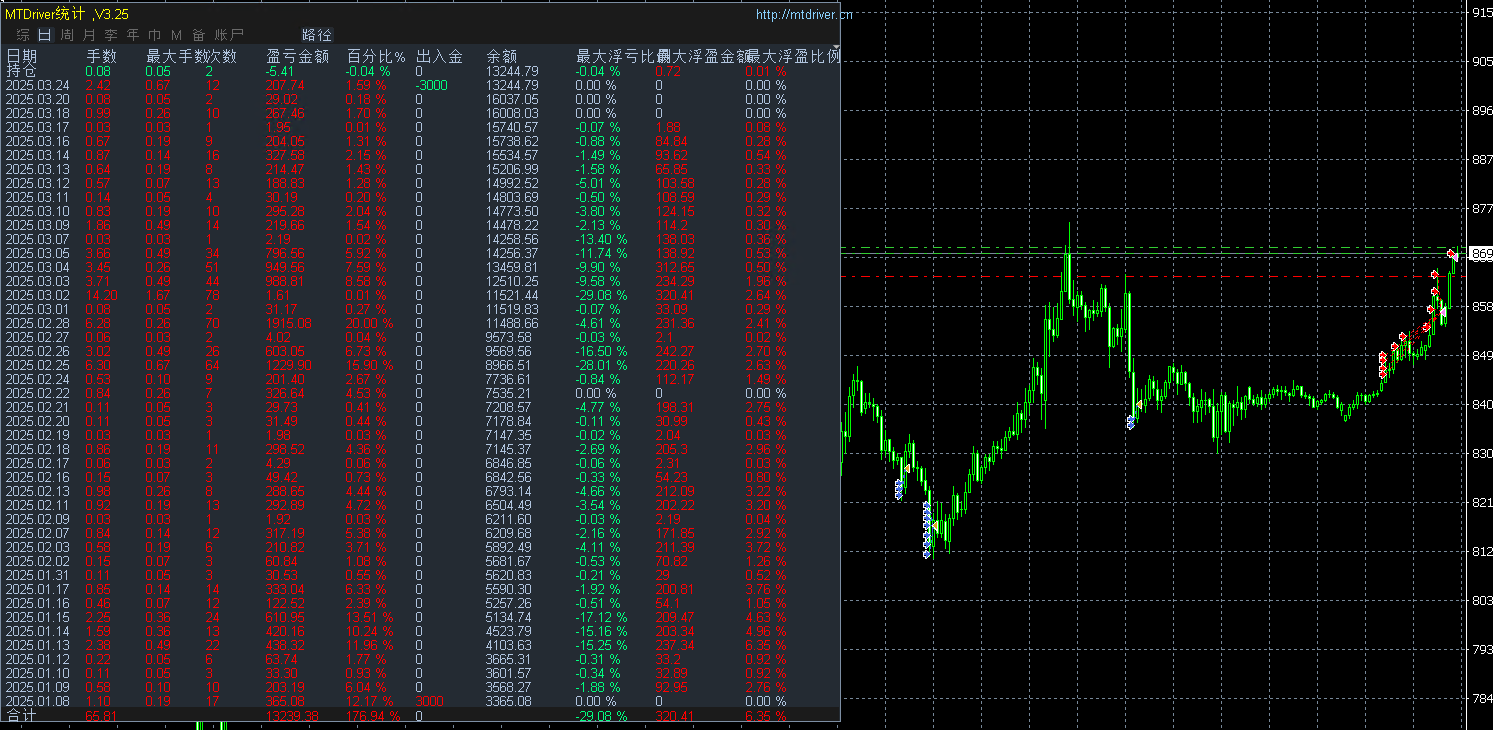Click the 2025.03.02 date row

(37, 295)
